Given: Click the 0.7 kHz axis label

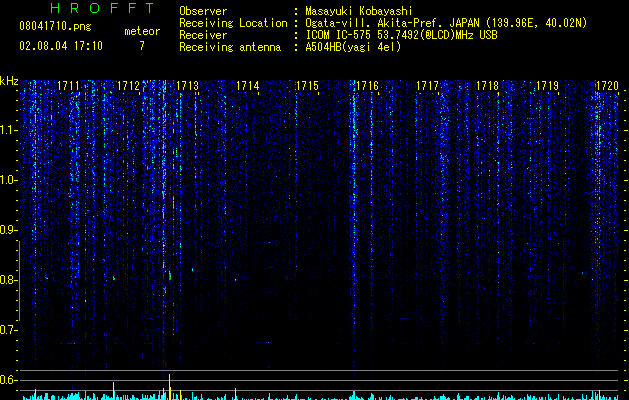Looking at the screenshot, I should tap(8, 330).
